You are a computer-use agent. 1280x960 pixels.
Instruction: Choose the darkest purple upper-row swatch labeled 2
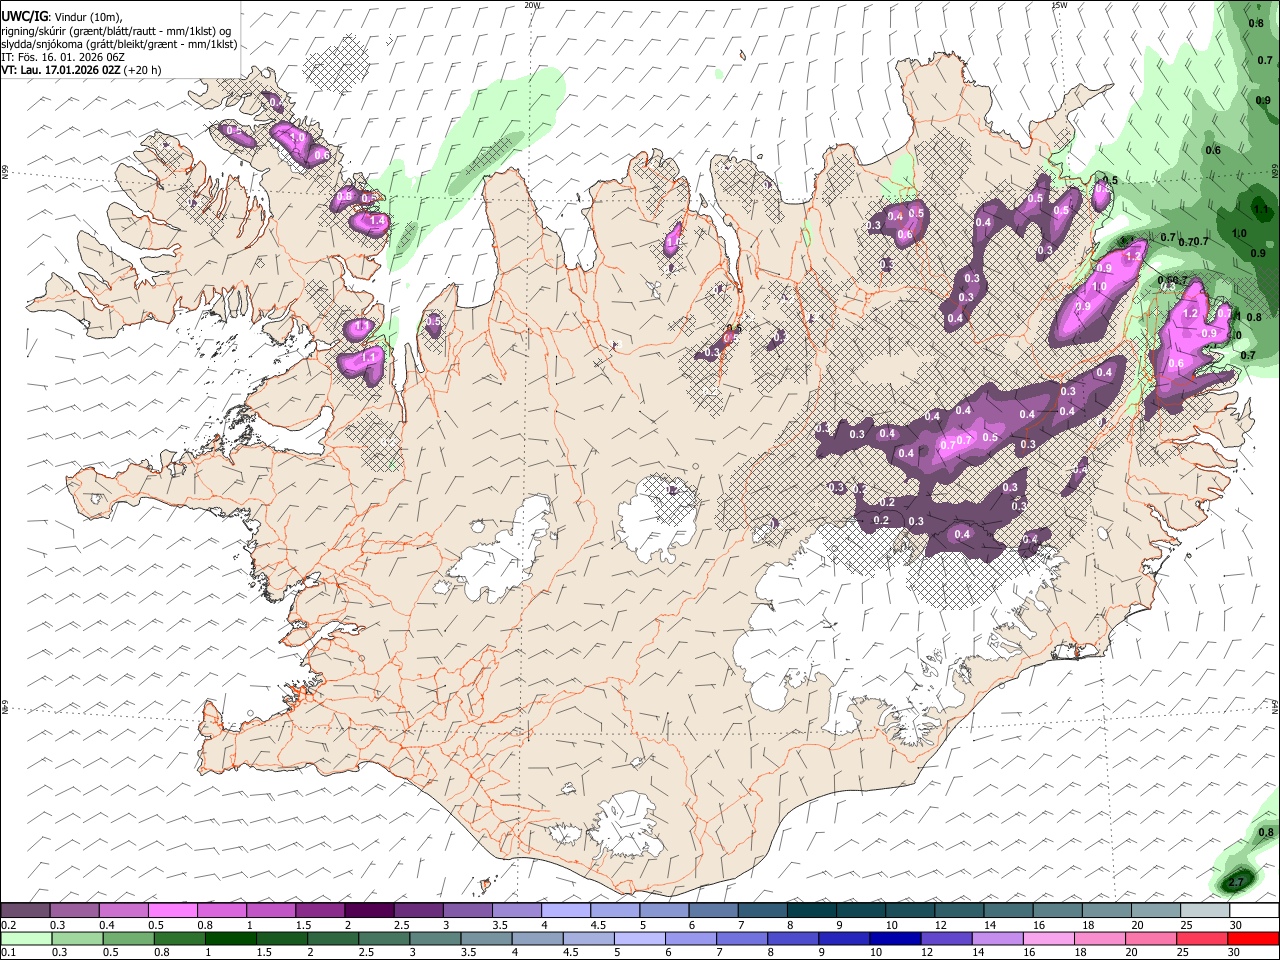(x=369, y=911)
